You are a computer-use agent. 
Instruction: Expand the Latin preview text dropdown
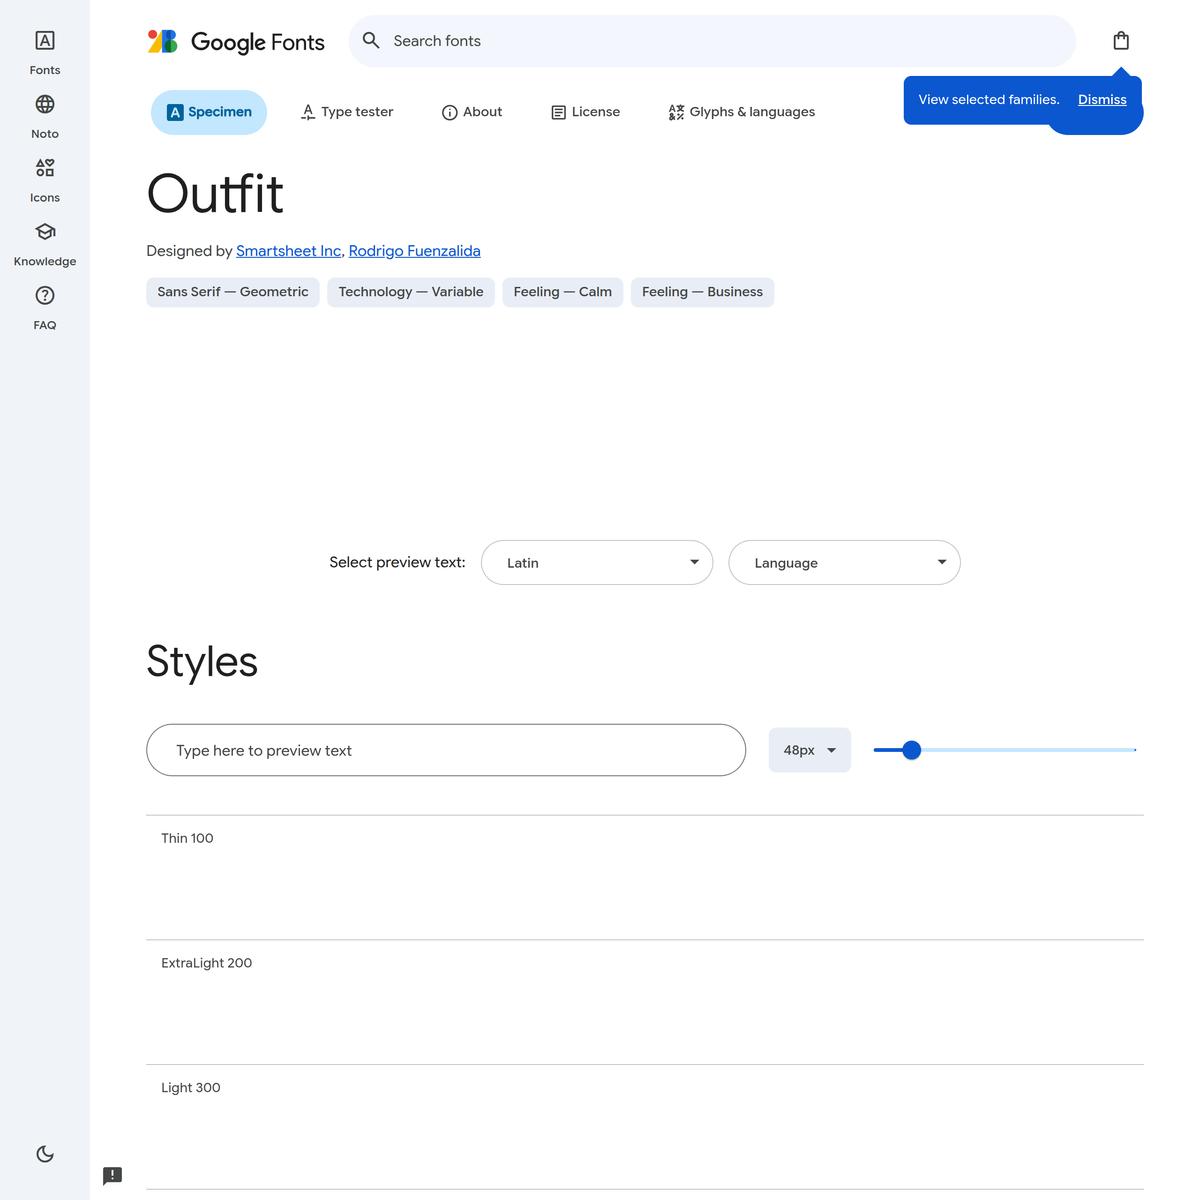(597, 563)
